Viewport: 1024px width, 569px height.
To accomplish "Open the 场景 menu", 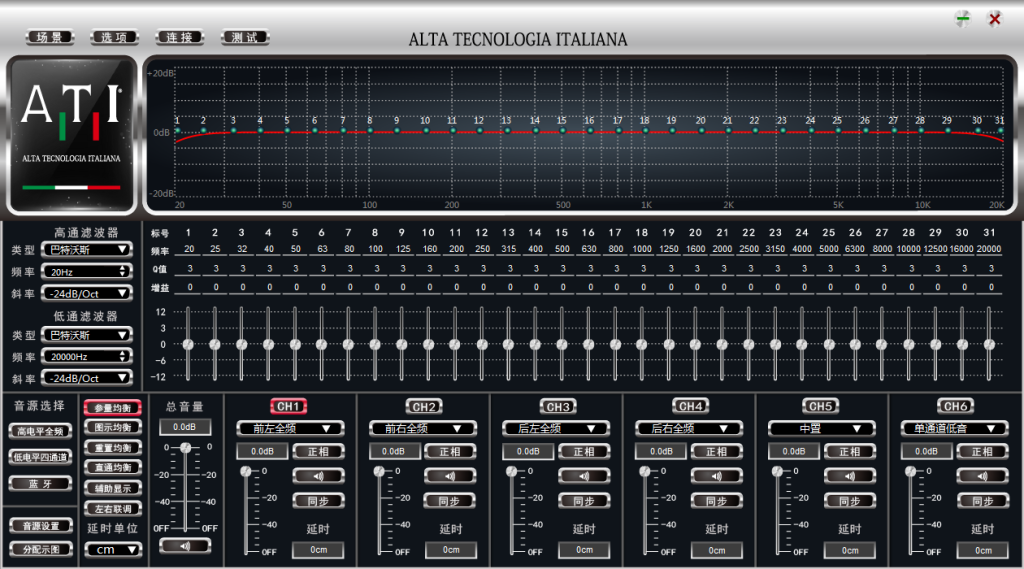I will click(x=50, y=37).
